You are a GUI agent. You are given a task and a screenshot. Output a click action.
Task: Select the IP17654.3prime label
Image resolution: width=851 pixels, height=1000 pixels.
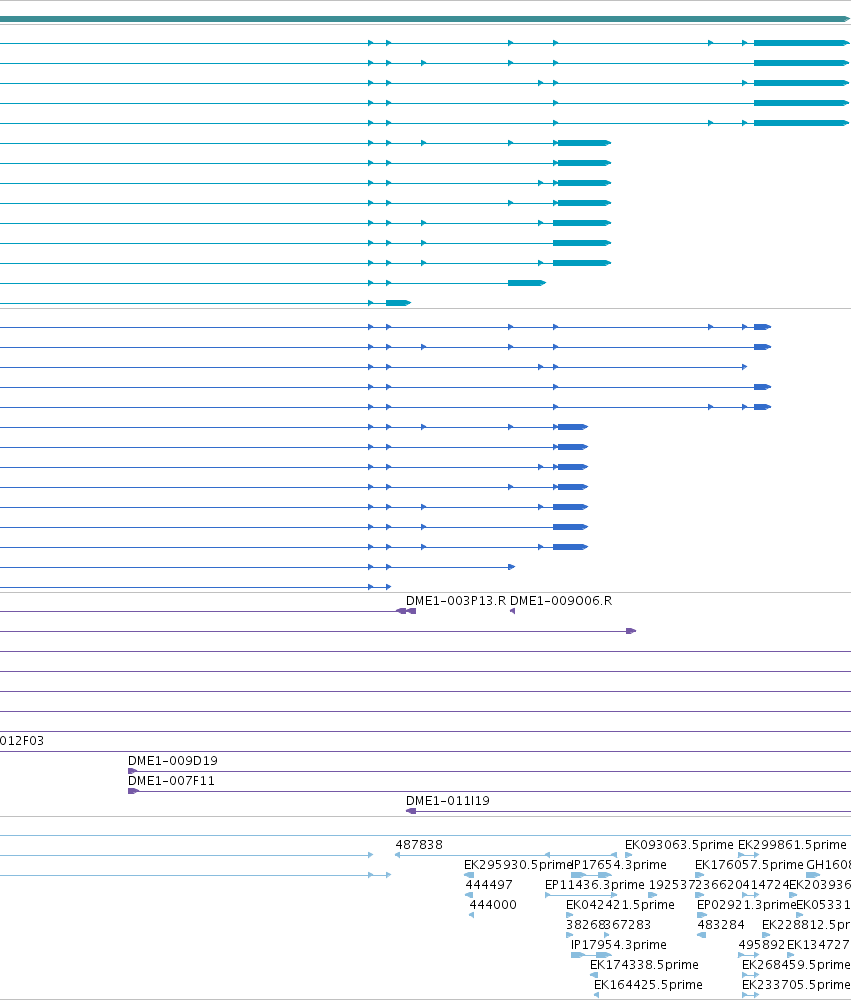pos(619,865)
